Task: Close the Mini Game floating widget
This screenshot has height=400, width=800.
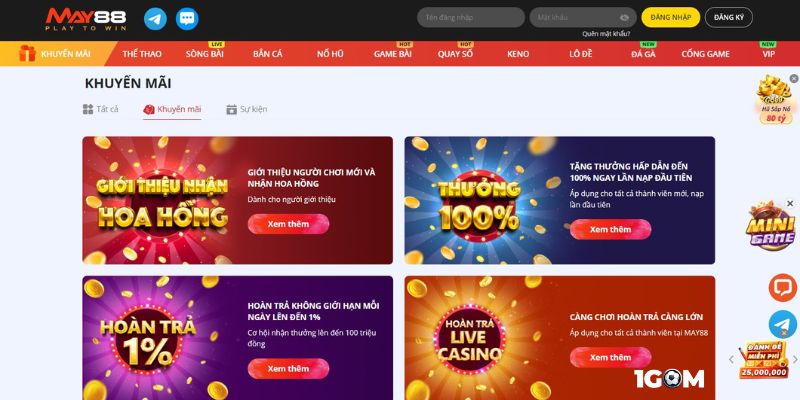Action: [x=790, y=204]
